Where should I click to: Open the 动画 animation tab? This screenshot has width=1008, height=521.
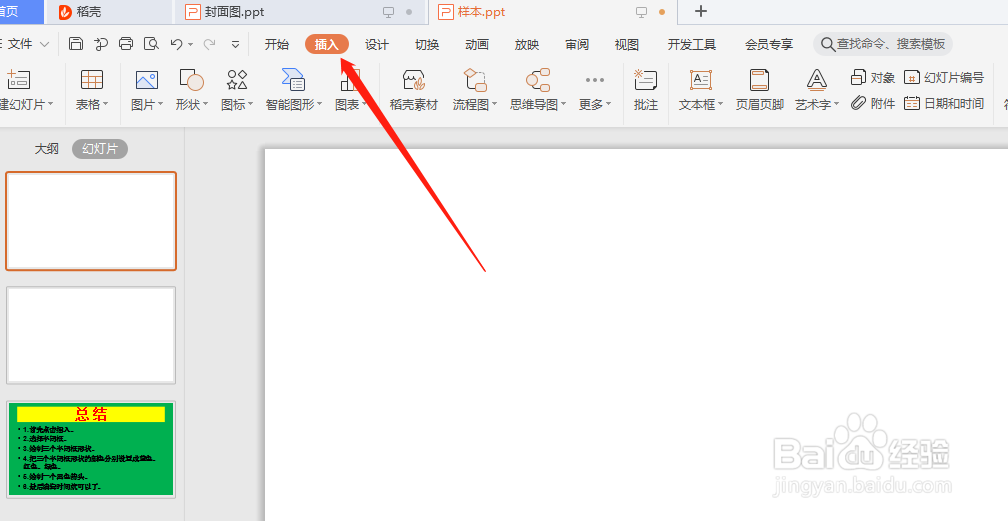click(x=477, y=44)
